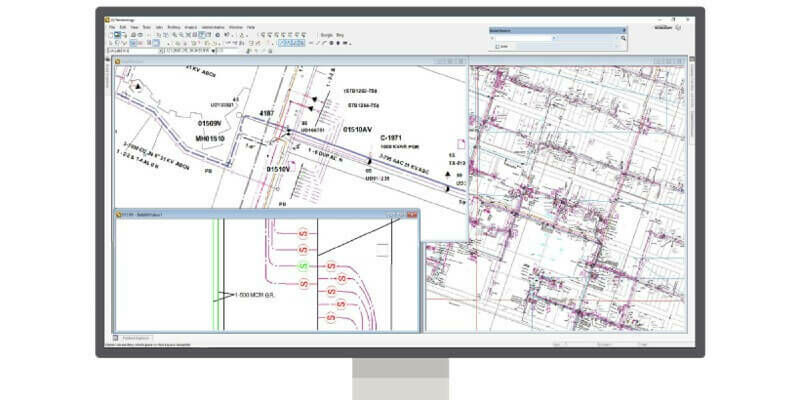Select the green S symbol in the substation window
The image size is (800, 400).
click(x=304, y=266)
